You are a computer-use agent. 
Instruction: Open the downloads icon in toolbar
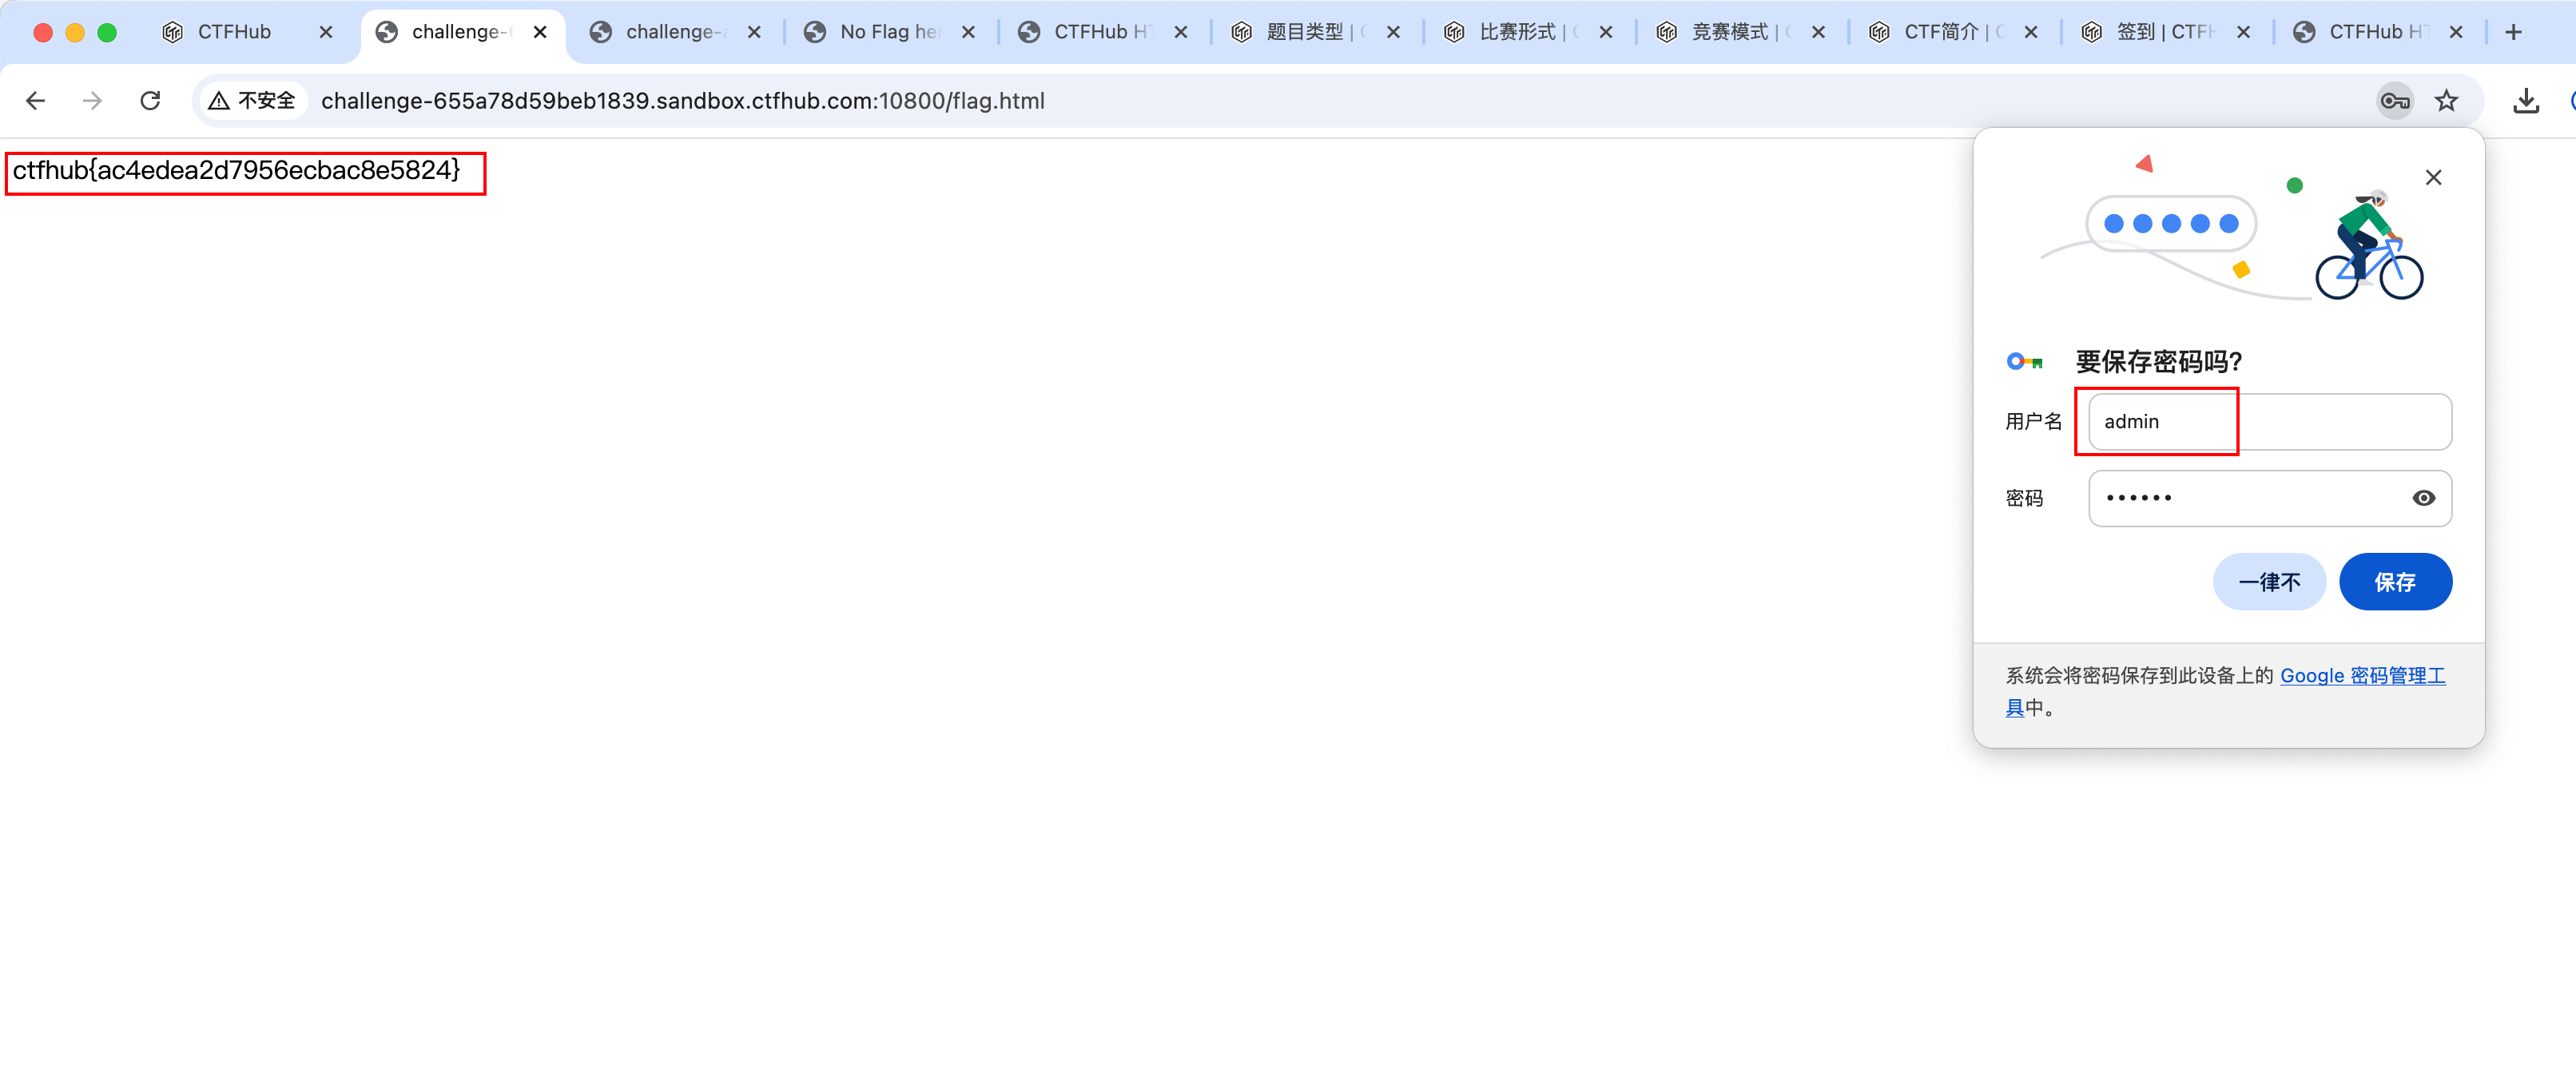point(2526,101)
